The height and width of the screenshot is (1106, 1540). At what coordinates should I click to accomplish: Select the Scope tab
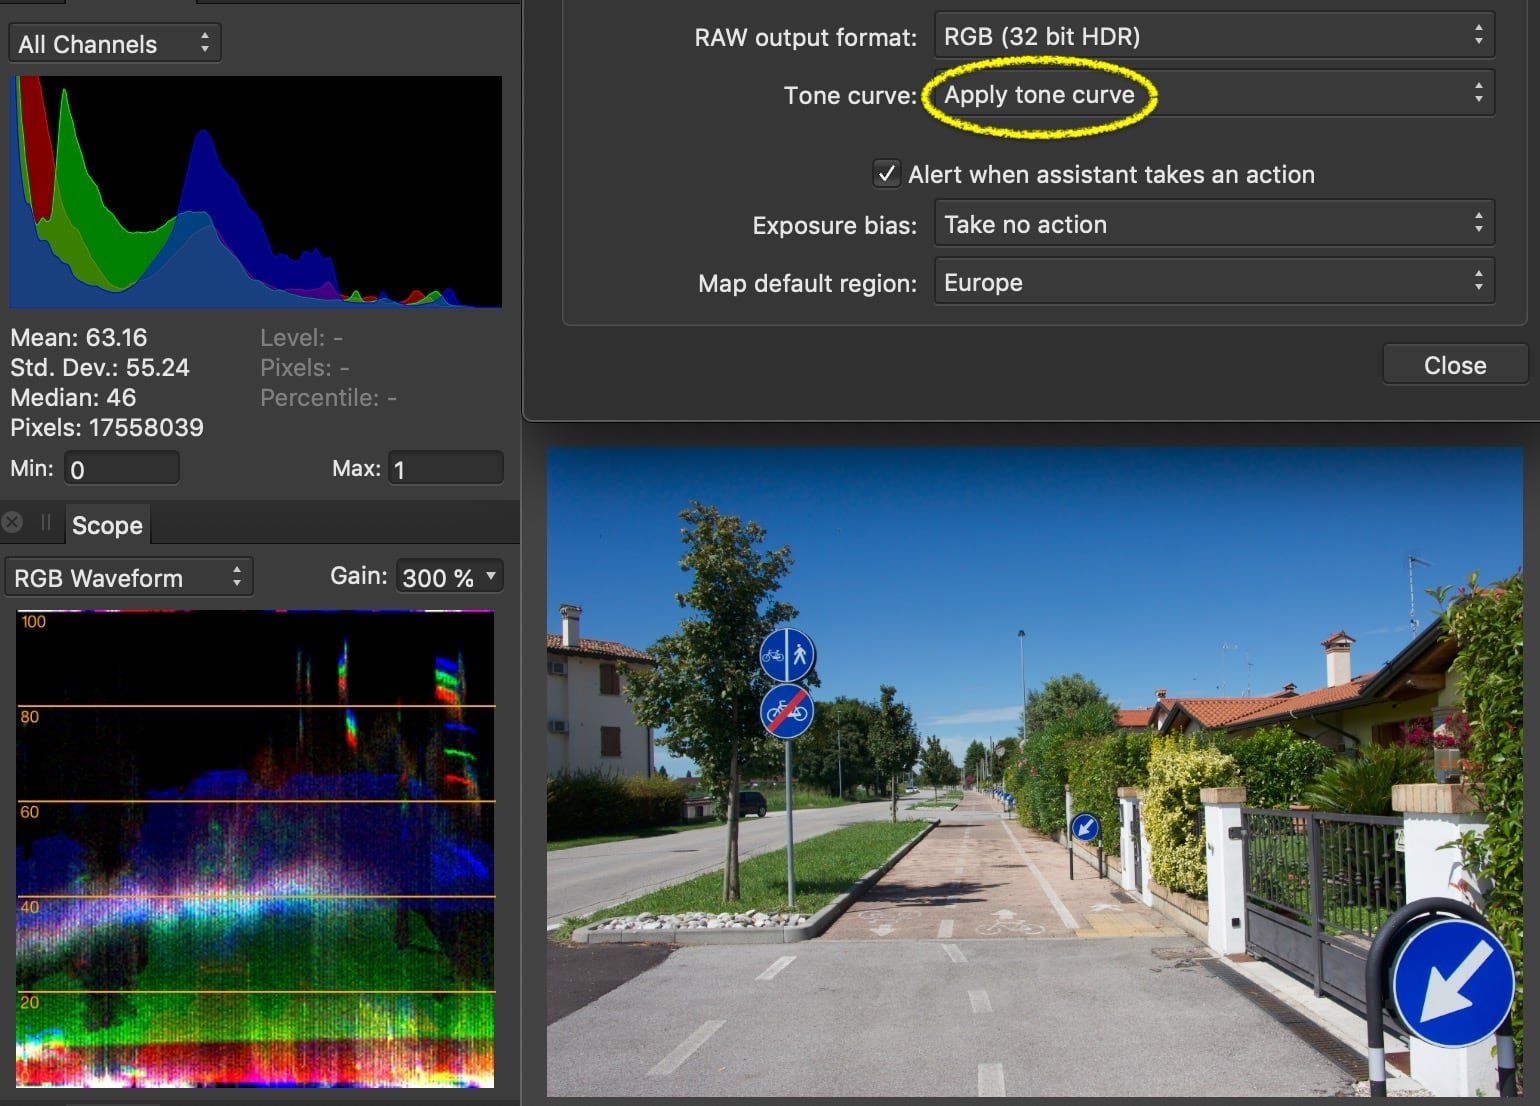[x=107, y=525]
